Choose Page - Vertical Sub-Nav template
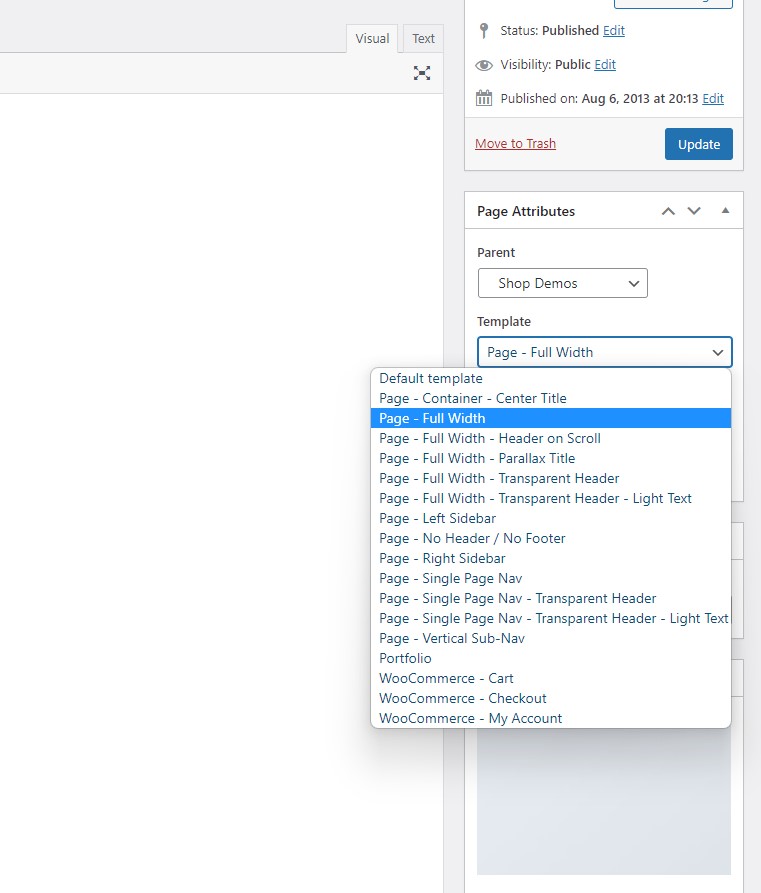Screen dimensions: 761x893 pyautogui.click(x=551, y=638)
